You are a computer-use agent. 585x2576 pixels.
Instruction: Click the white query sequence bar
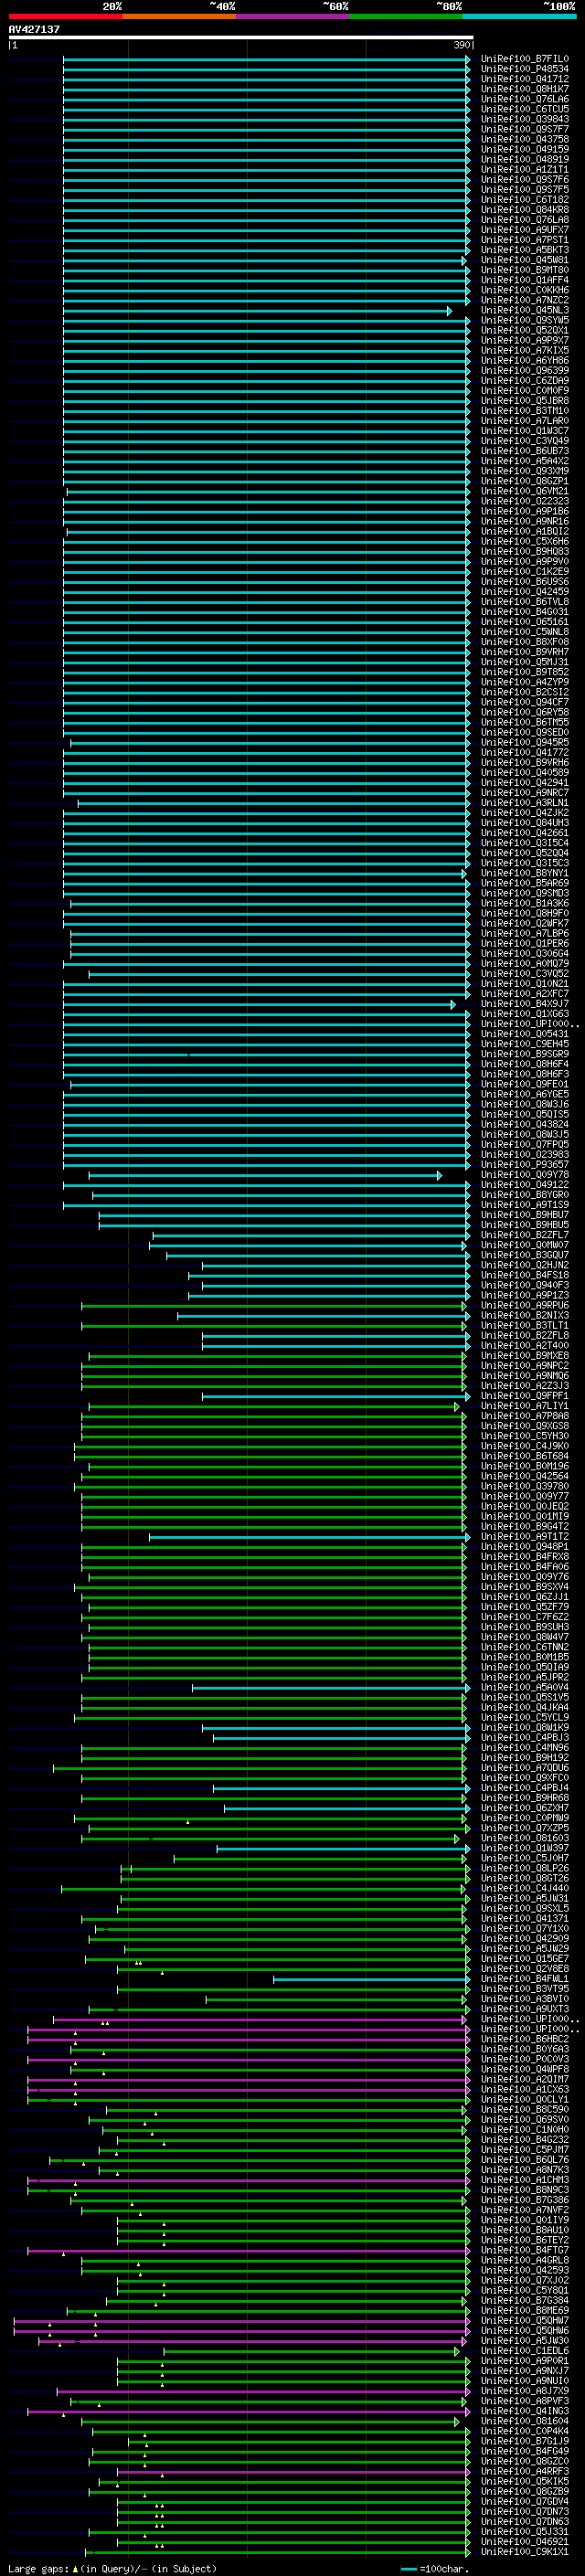[241, 37]
